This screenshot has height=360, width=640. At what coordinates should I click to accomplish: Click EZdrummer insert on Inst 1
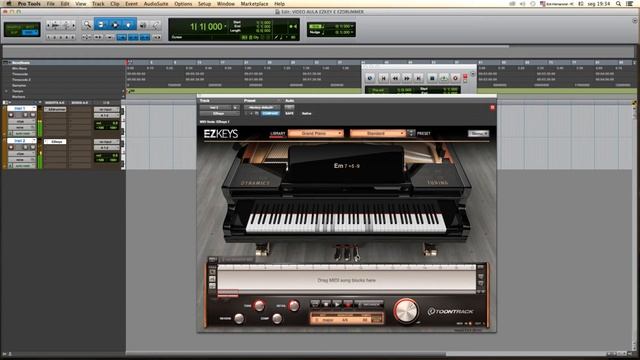click(x=55, y=109)
